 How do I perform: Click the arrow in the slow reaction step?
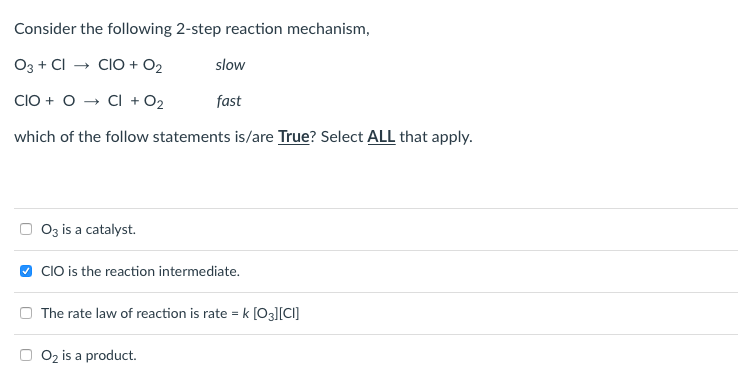click(82, 65)
